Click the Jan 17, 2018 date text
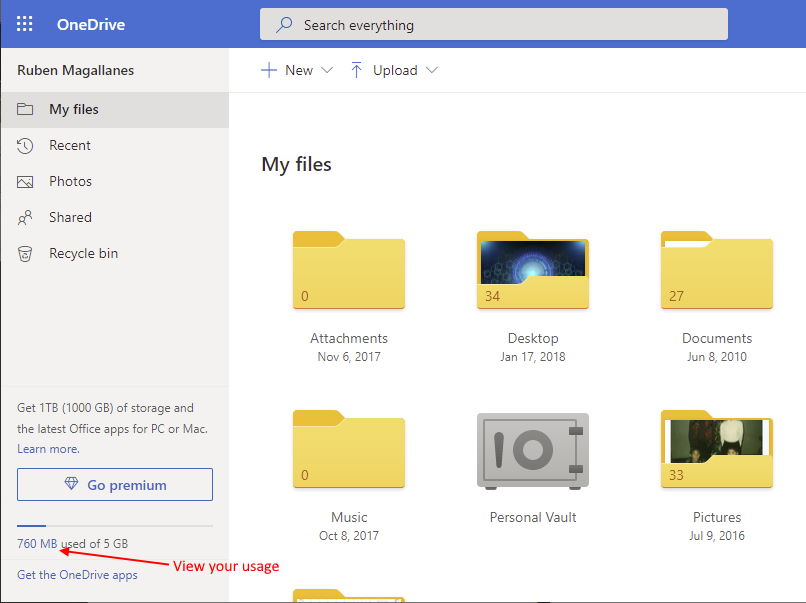Image resolution: width=806 pixels, height=603 pixels. tap(533, 357)
